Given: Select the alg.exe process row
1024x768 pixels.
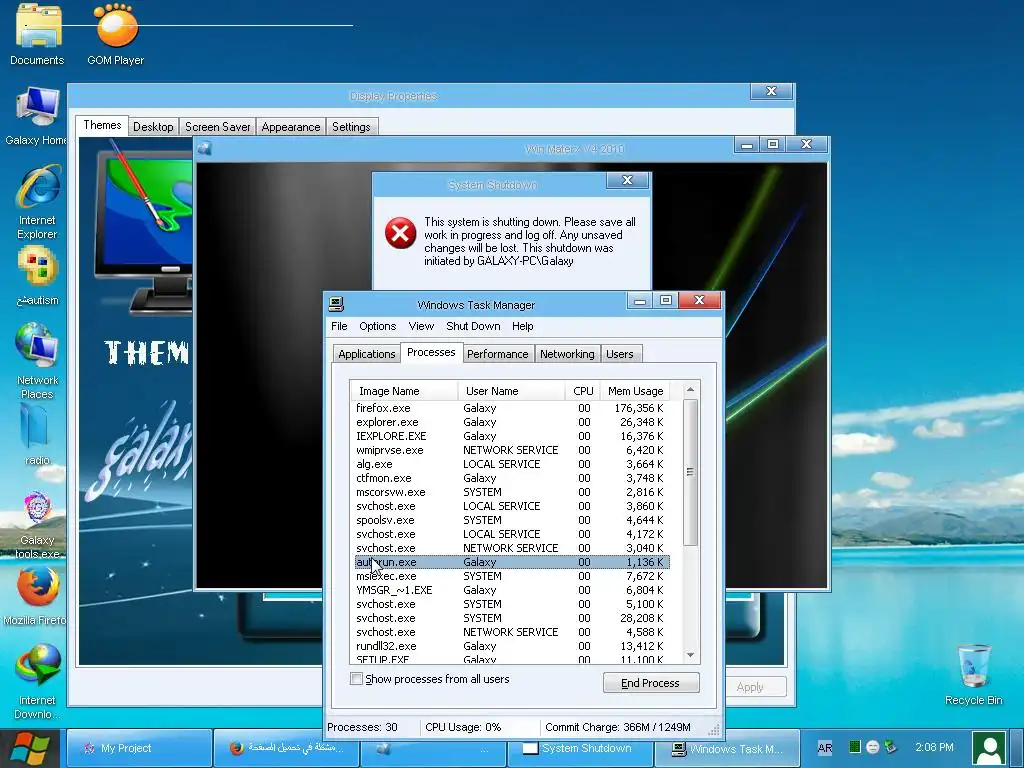Looking at the screenshot, I should (x=511, y=464).
